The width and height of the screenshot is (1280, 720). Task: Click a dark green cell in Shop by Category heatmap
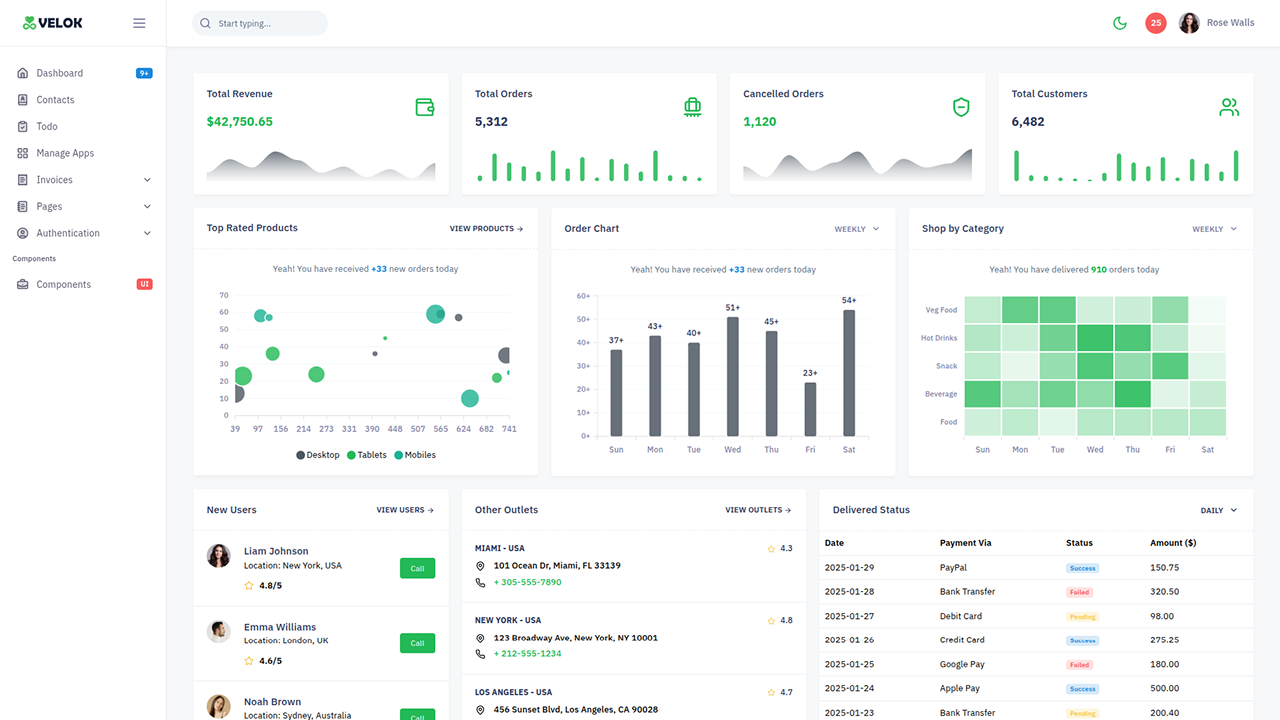click(x=1096, y=337)
